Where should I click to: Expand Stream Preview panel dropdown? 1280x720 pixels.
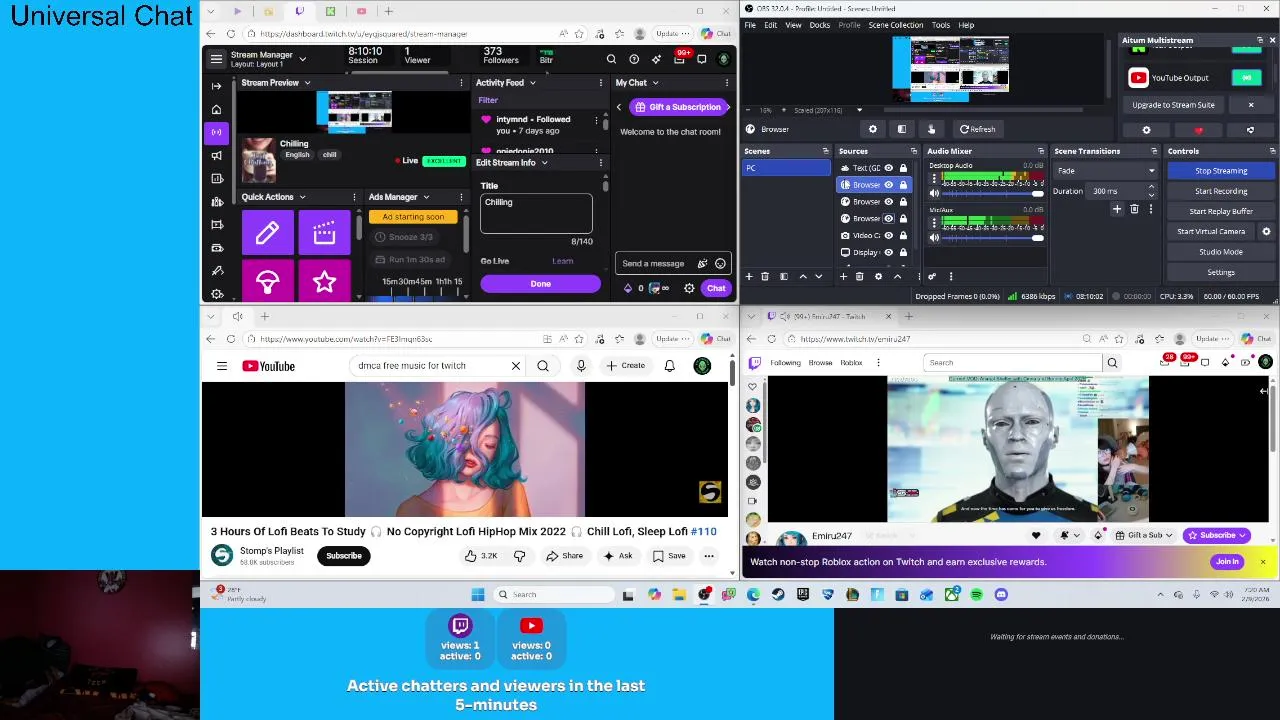coord(307,83)
